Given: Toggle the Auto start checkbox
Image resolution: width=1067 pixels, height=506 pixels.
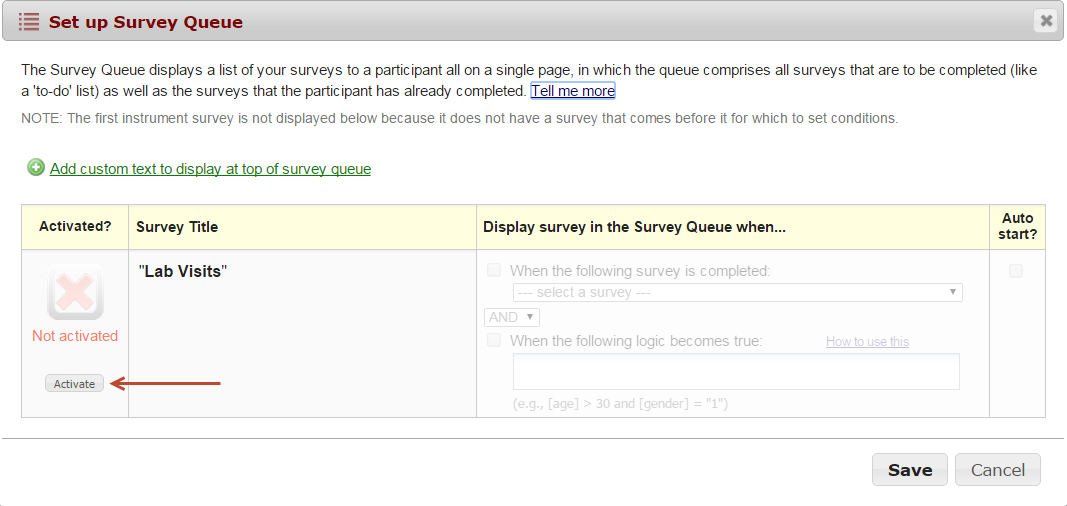Looking at the screenshot, I should point(1016,271).
